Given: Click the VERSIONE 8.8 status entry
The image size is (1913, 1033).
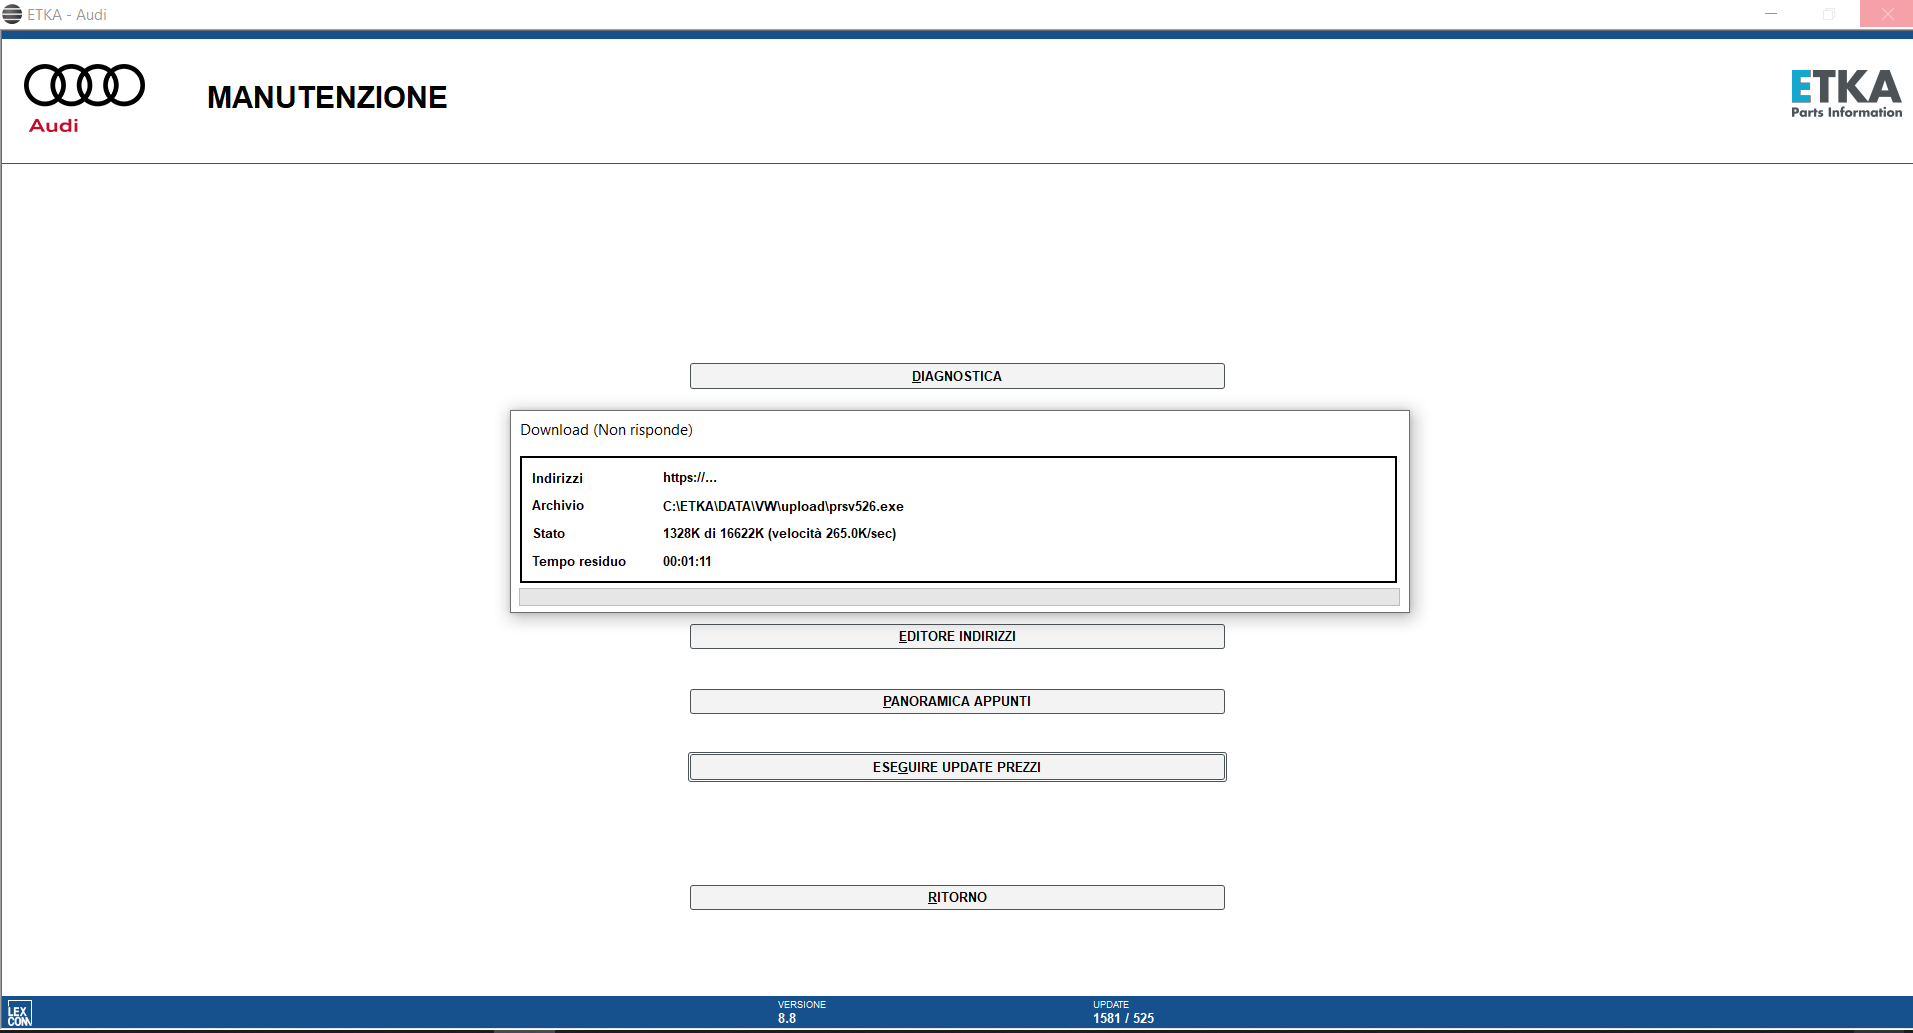Looking at the screenshot, I should pos(801,1012).
